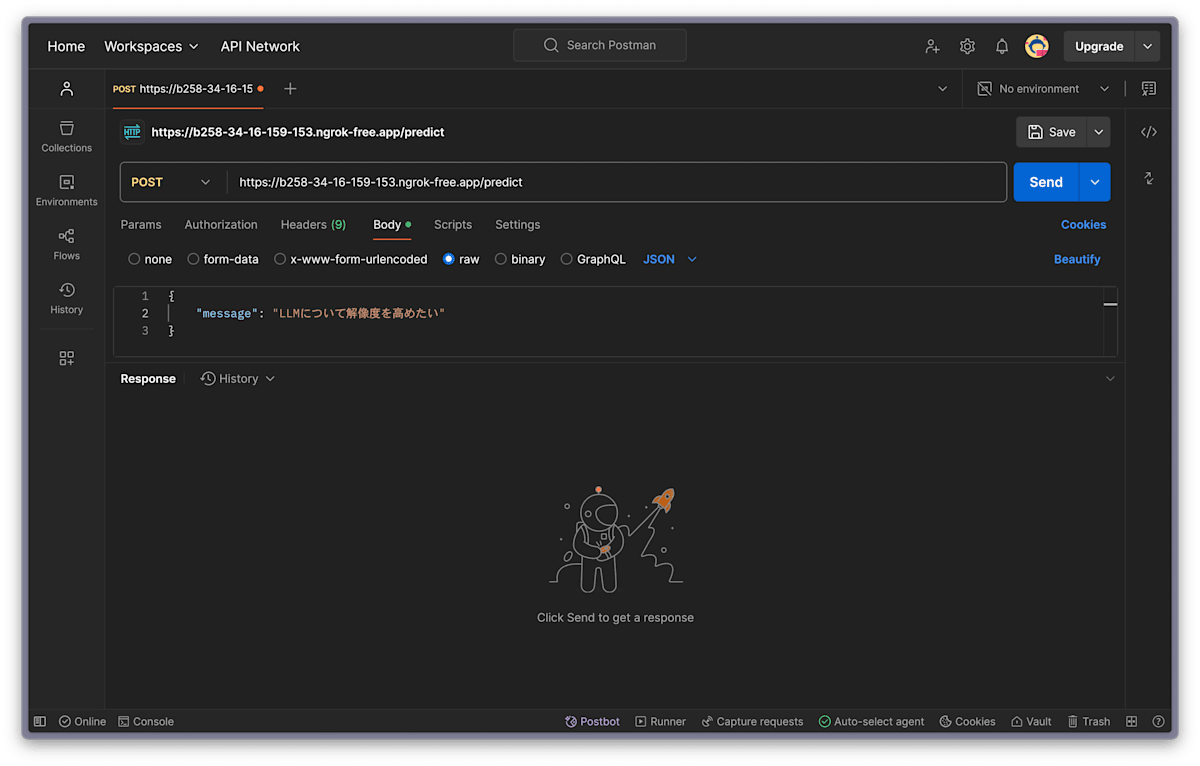The image size is (1200, 766).
Task: Open API Network
Action: (260, 46)
